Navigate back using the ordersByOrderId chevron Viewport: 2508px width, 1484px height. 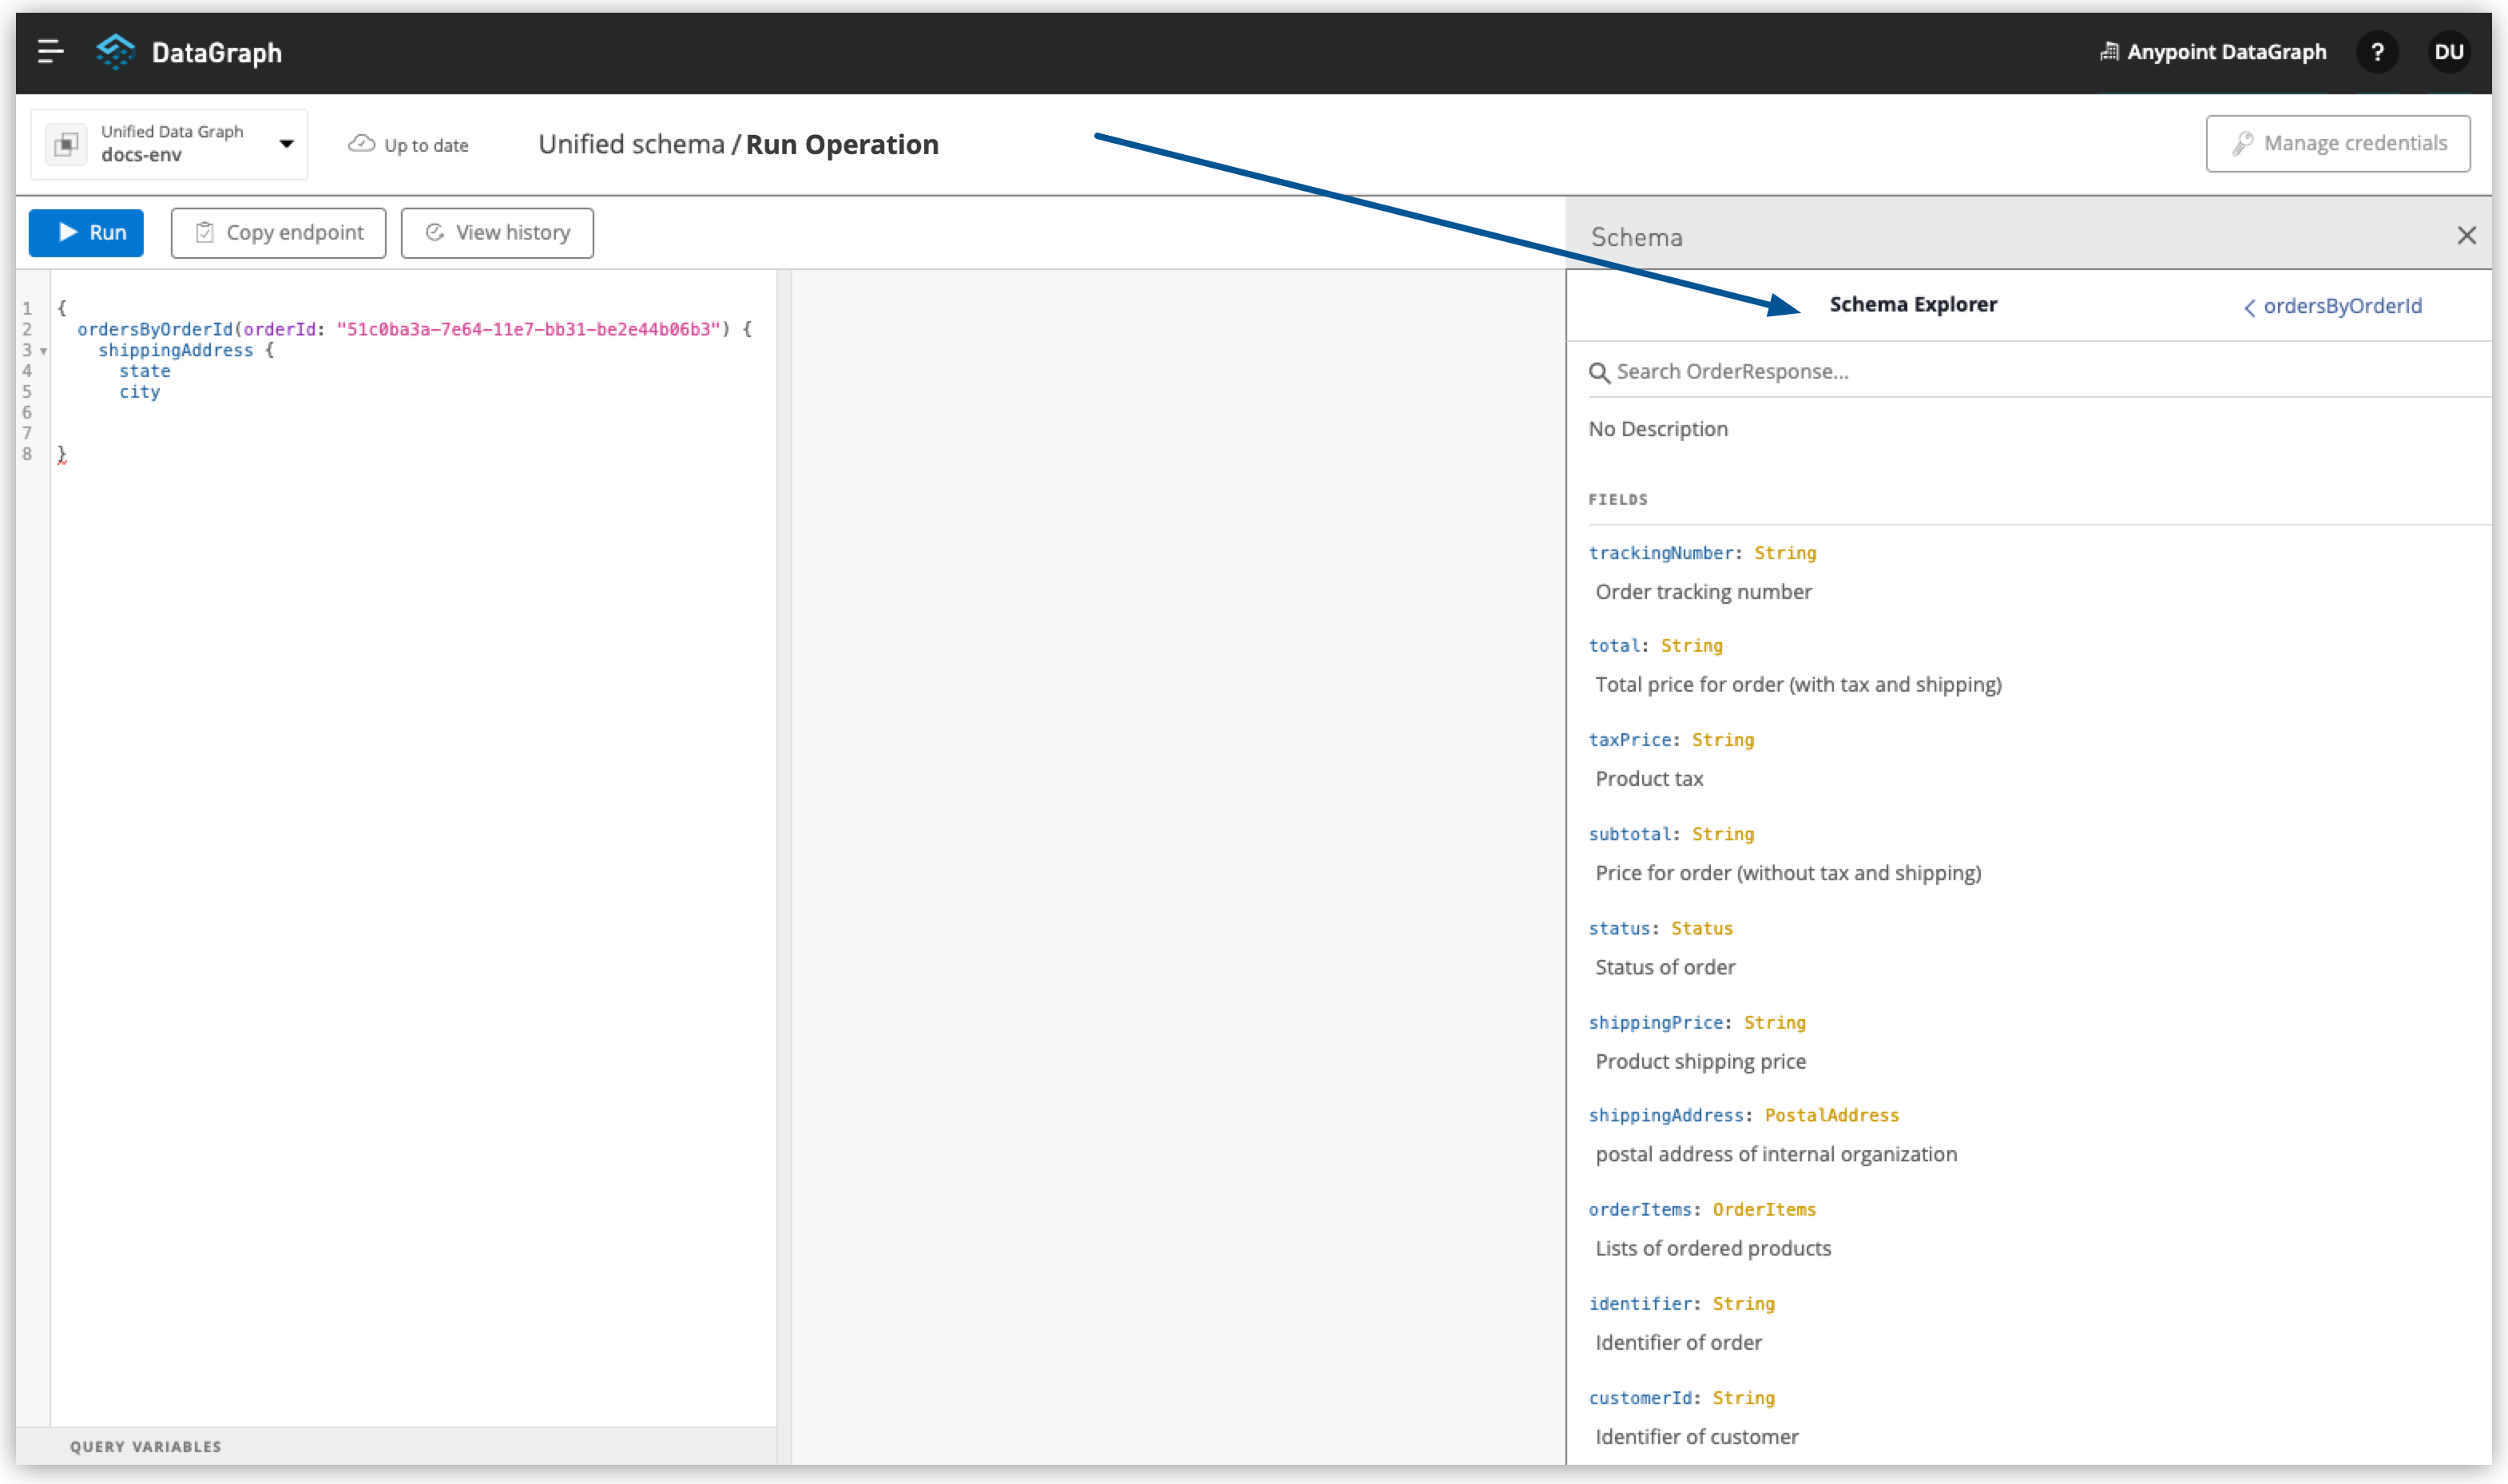tap(2249, 306)
